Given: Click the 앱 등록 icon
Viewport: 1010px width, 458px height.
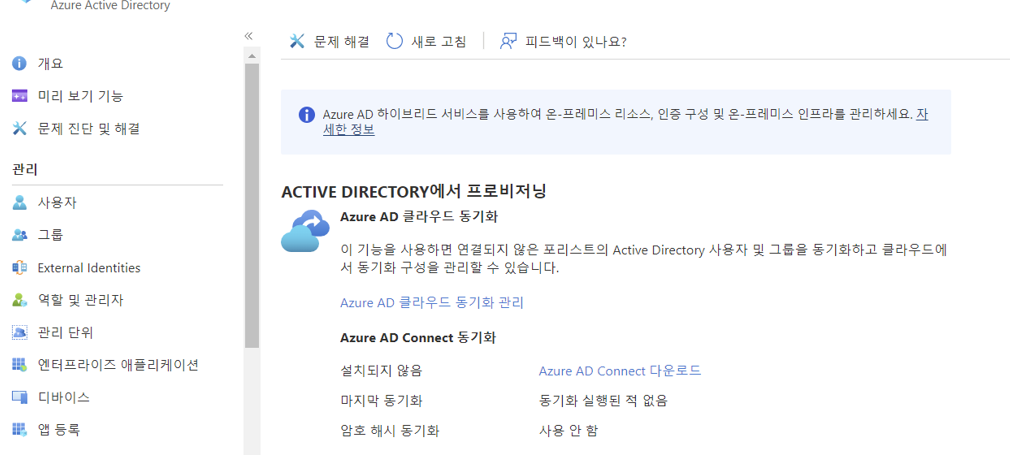Looking at the screenshot, I should click(x=20, y=430).
